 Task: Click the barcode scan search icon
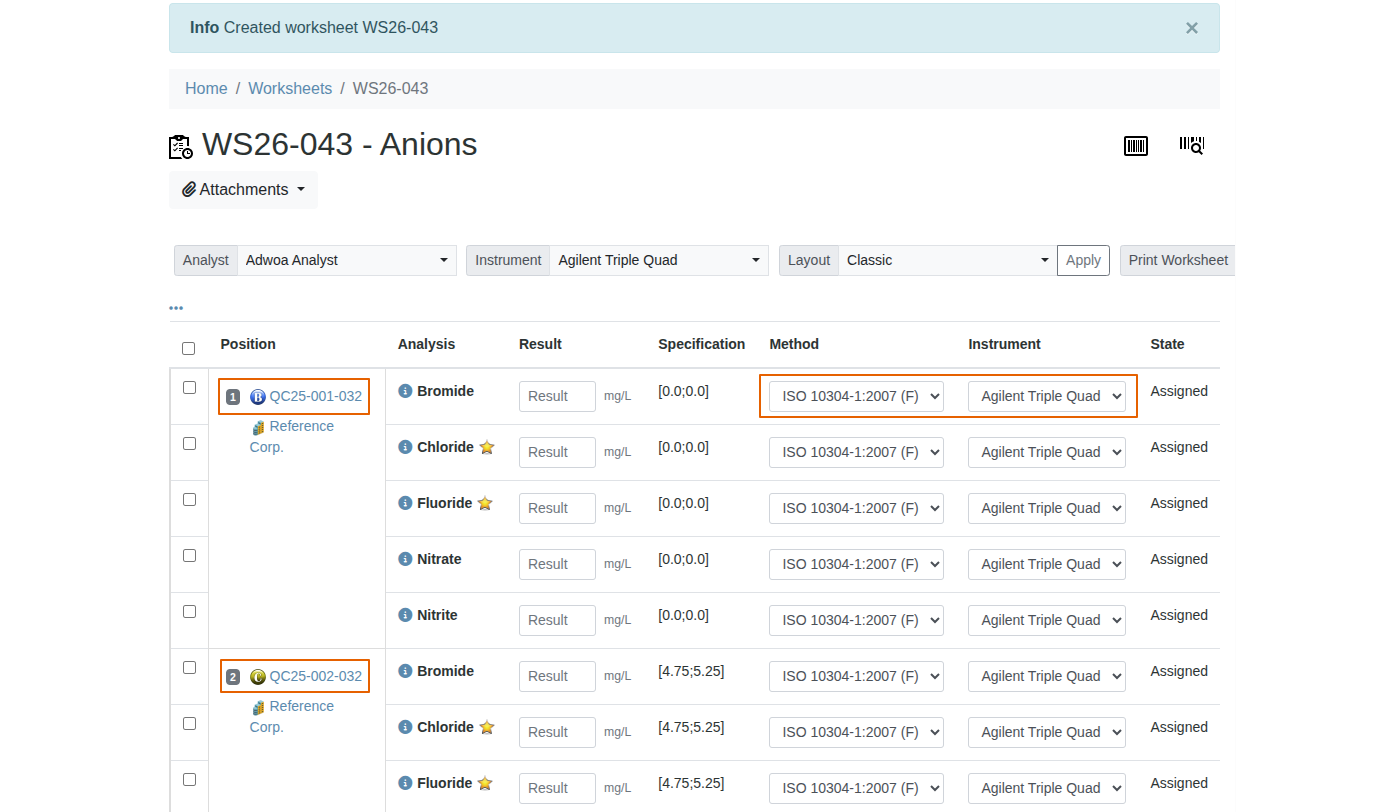coord(1191,146)
